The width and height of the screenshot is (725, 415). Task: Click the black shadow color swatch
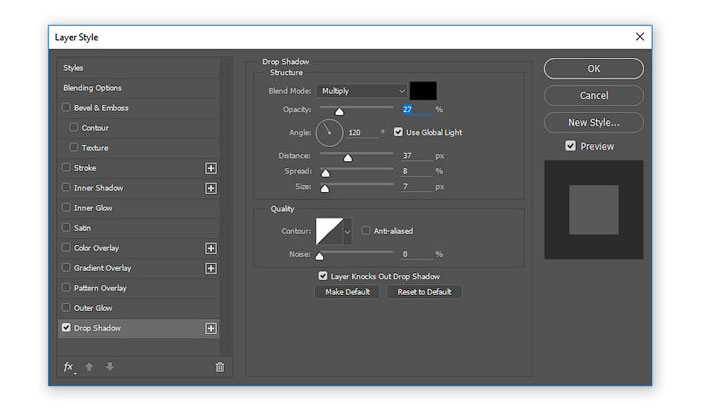click(423, 91)
